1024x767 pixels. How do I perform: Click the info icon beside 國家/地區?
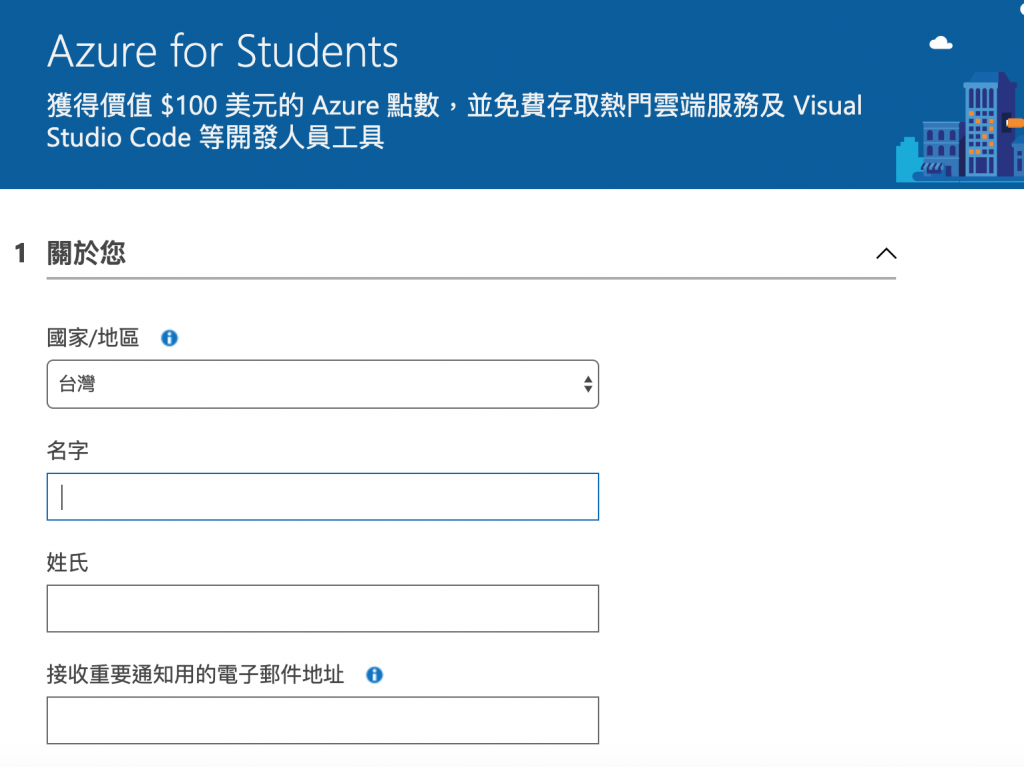169,338
